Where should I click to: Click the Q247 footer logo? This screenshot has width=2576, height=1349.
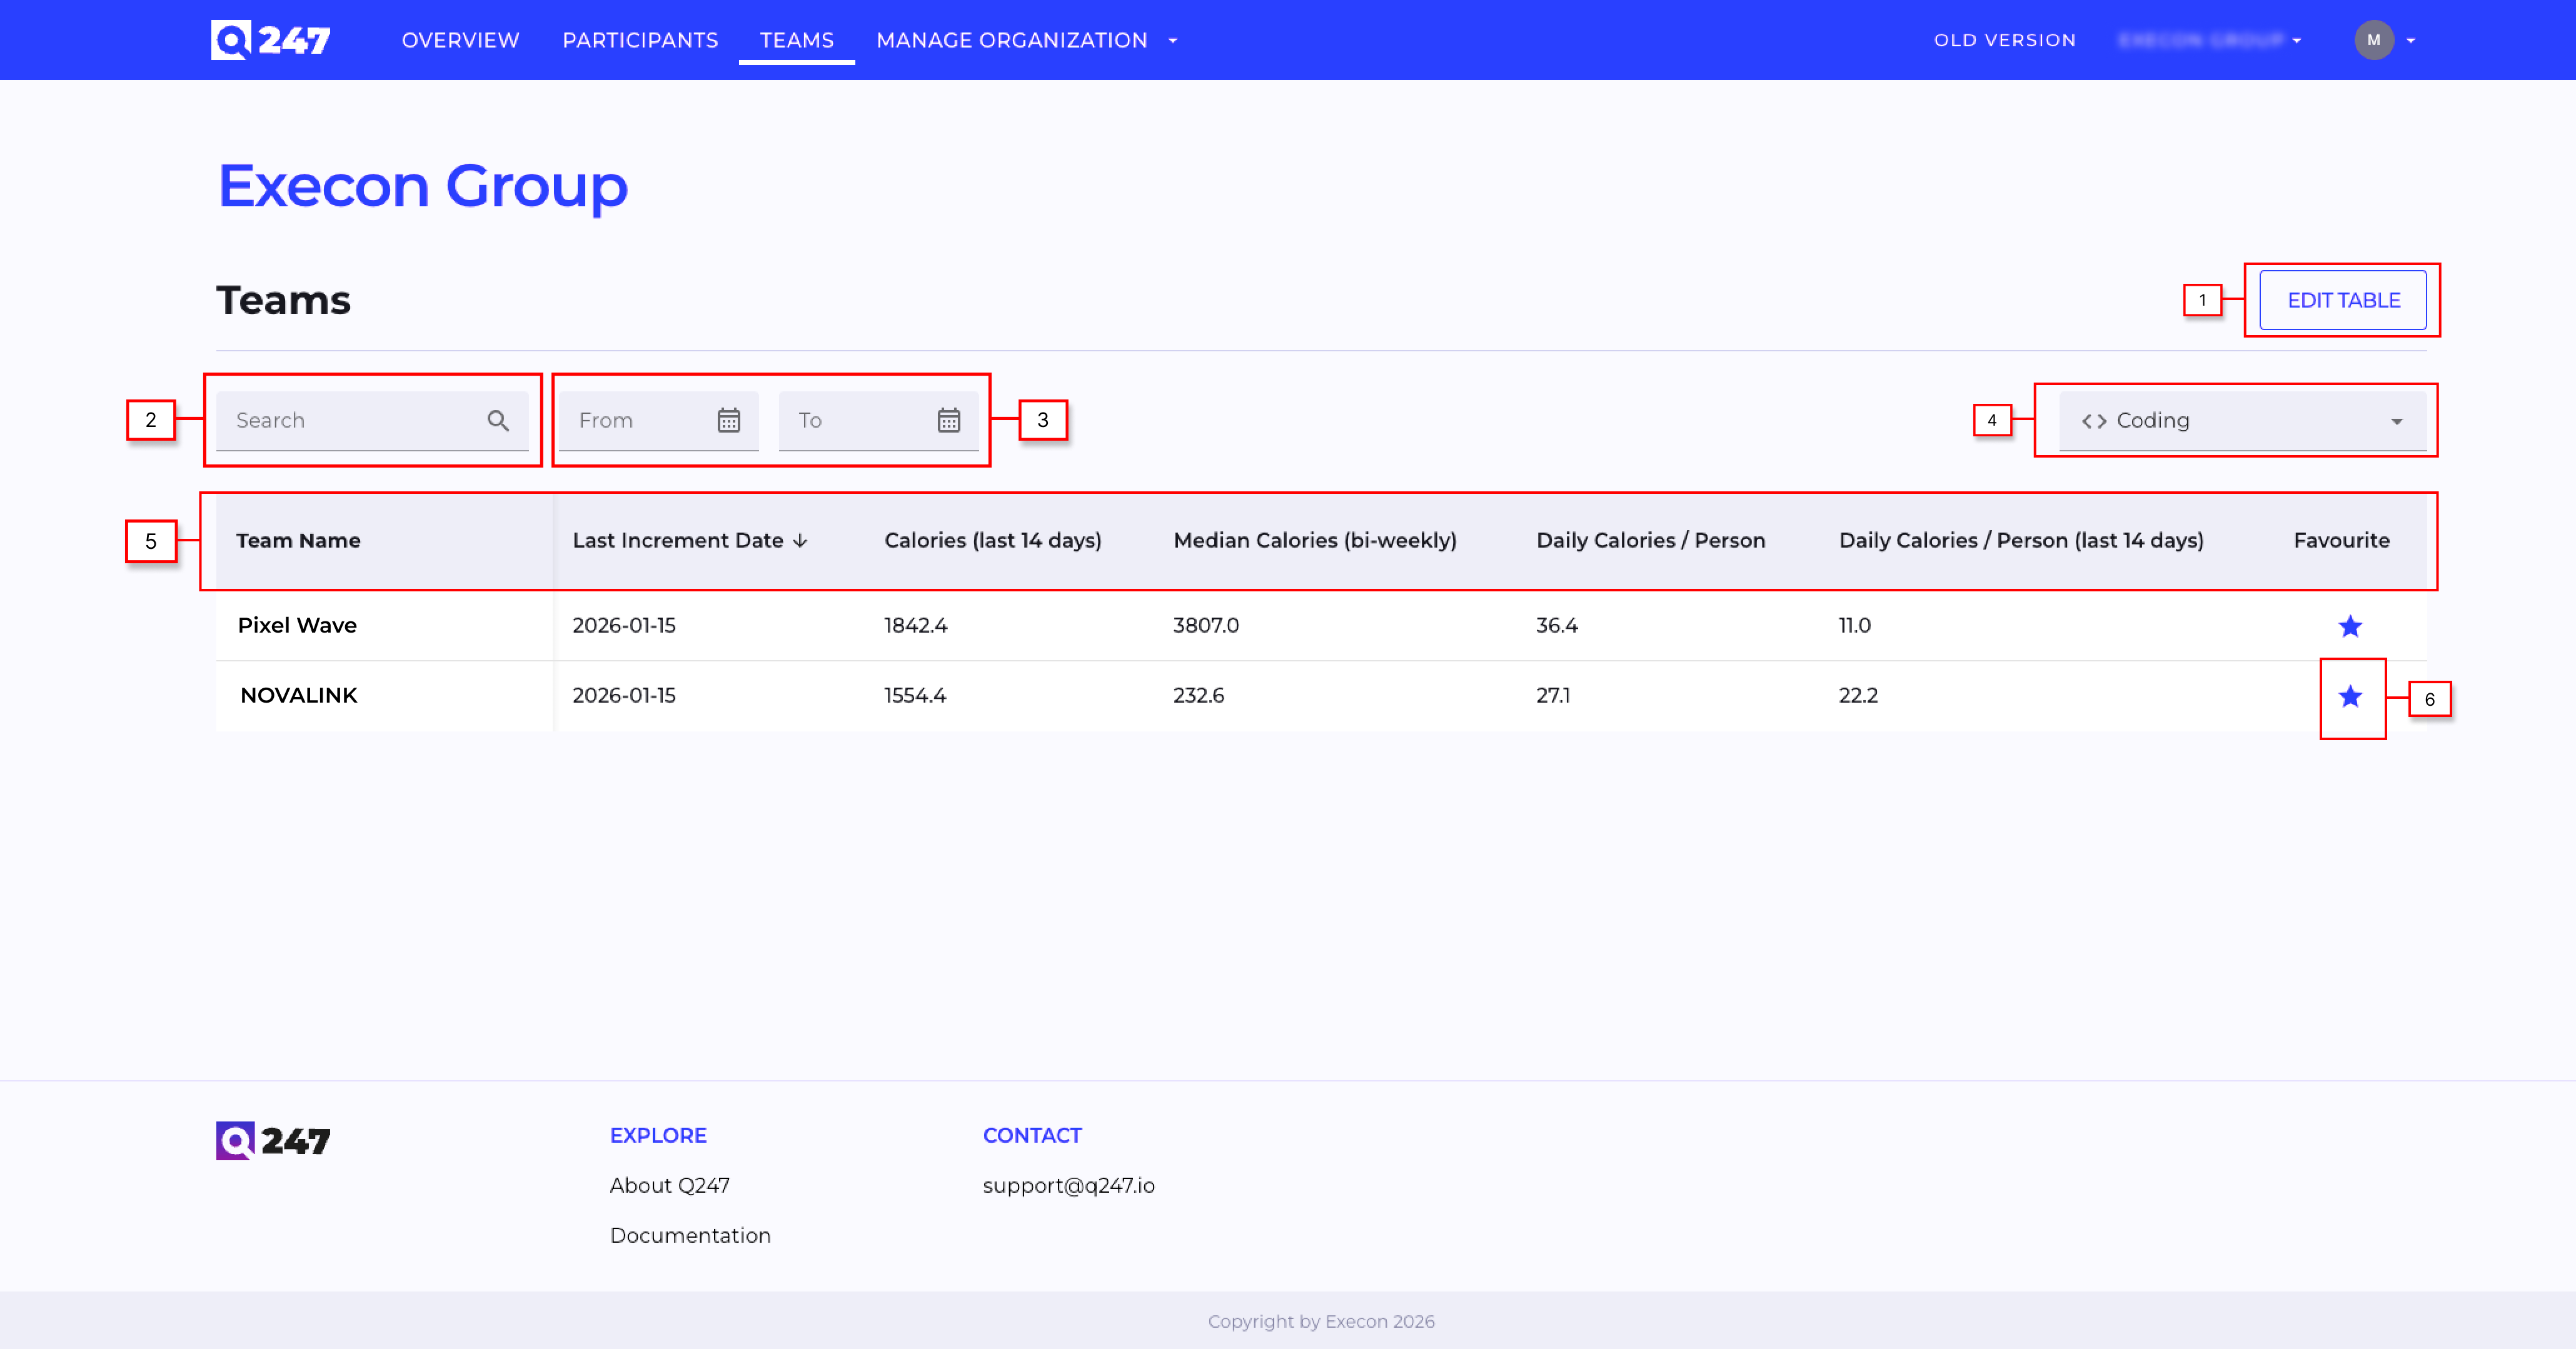pyautogui.click(x=272, y=1140)
